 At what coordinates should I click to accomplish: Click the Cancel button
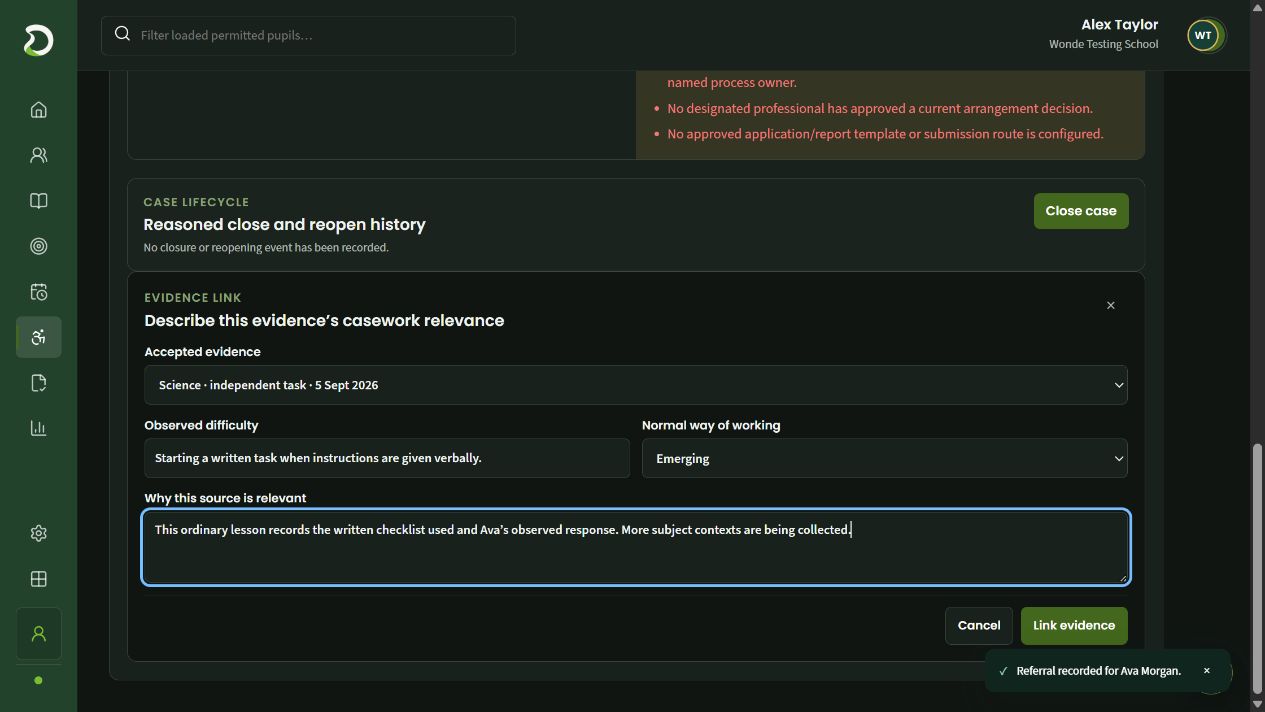979,626
